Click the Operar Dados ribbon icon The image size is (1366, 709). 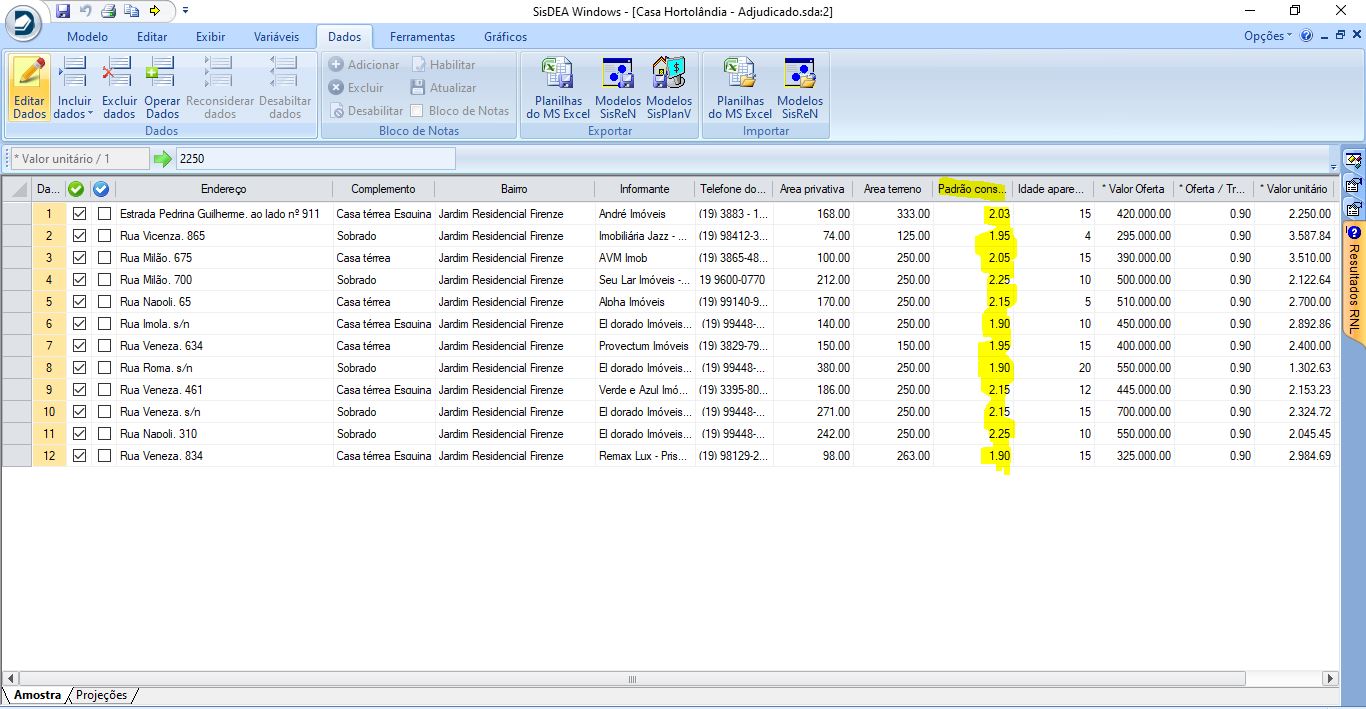pyautogui.click(x=162, y=88)
